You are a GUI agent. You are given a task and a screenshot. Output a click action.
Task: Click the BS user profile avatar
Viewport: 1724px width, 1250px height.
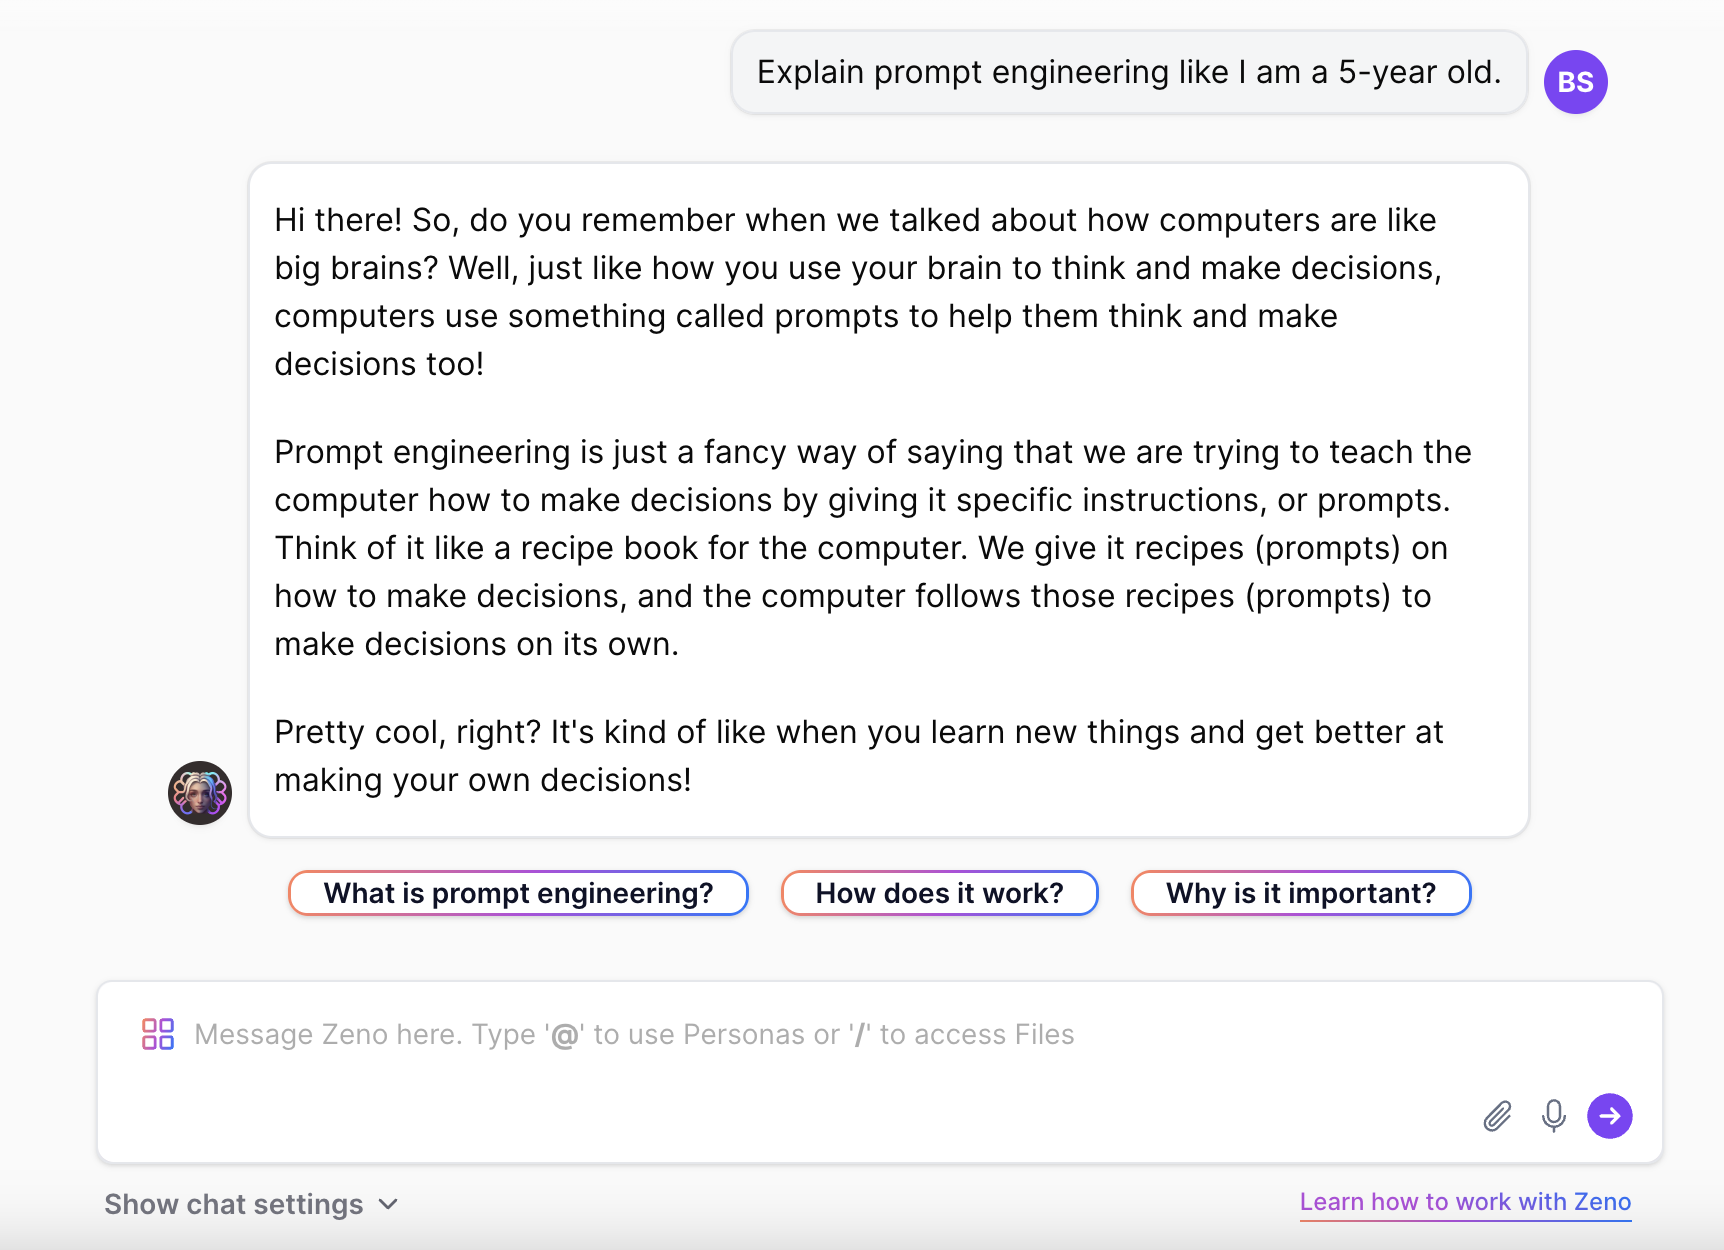(1575, 82)
